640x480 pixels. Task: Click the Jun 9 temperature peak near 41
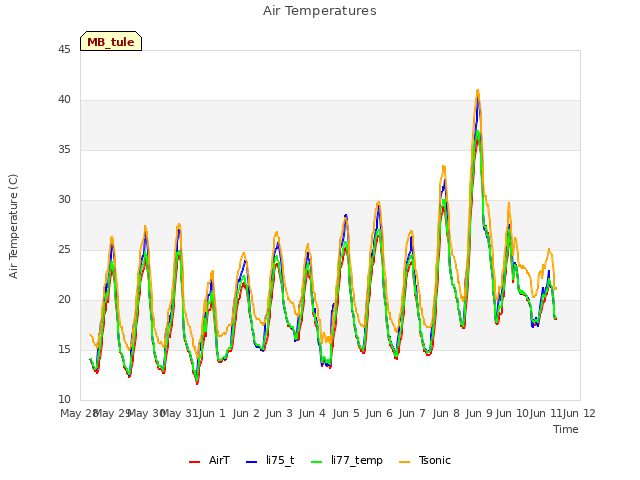478,91
